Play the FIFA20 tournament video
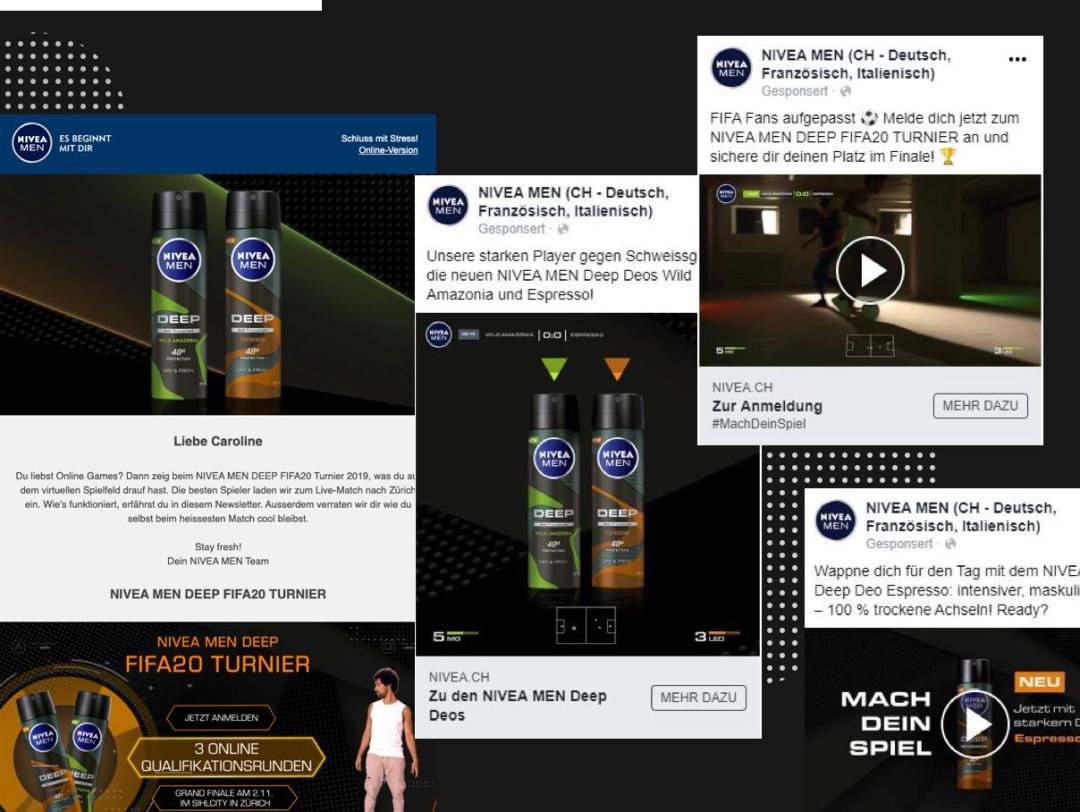Image resolution: width=1080 pixels, height=812 pixels. tap(869, 271)
